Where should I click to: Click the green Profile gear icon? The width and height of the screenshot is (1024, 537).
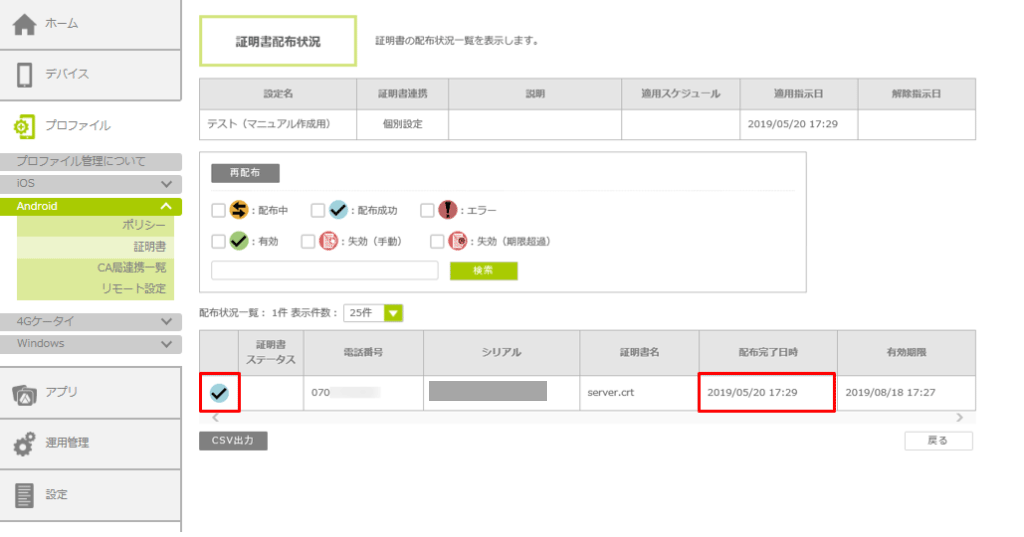[24, 126]
